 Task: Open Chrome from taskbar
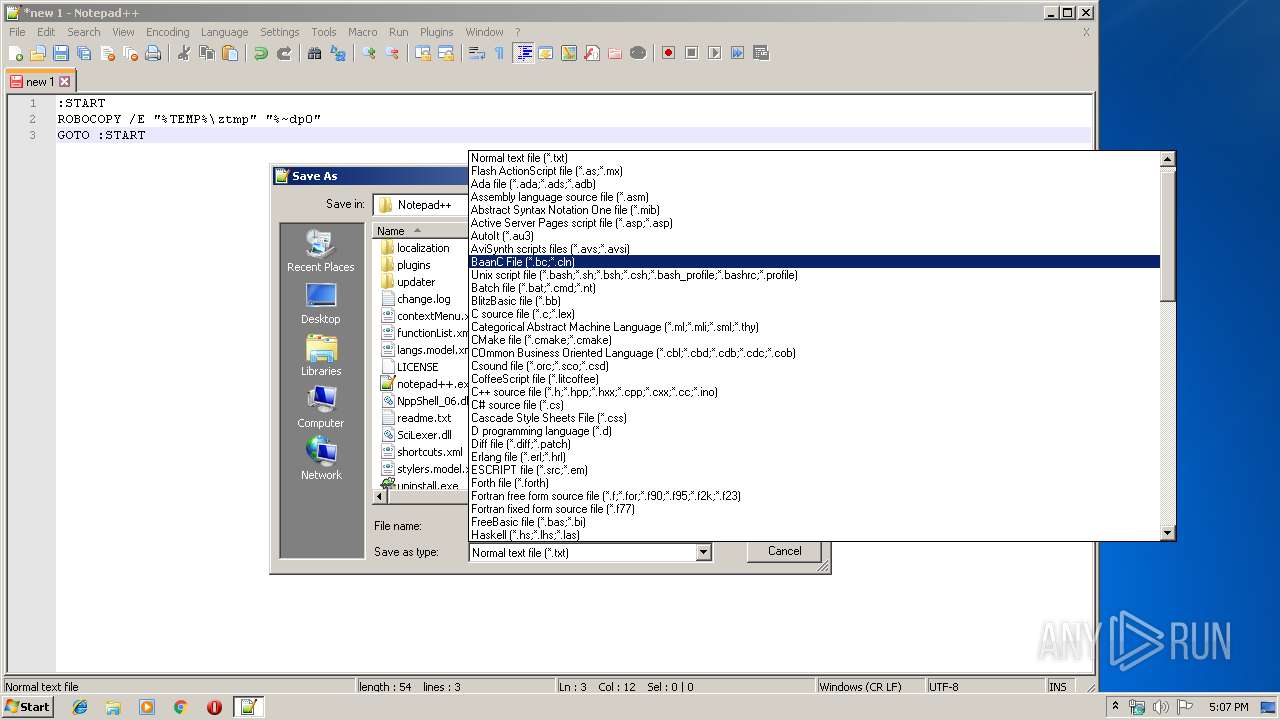pyautogui.click(x=180, y=707)
